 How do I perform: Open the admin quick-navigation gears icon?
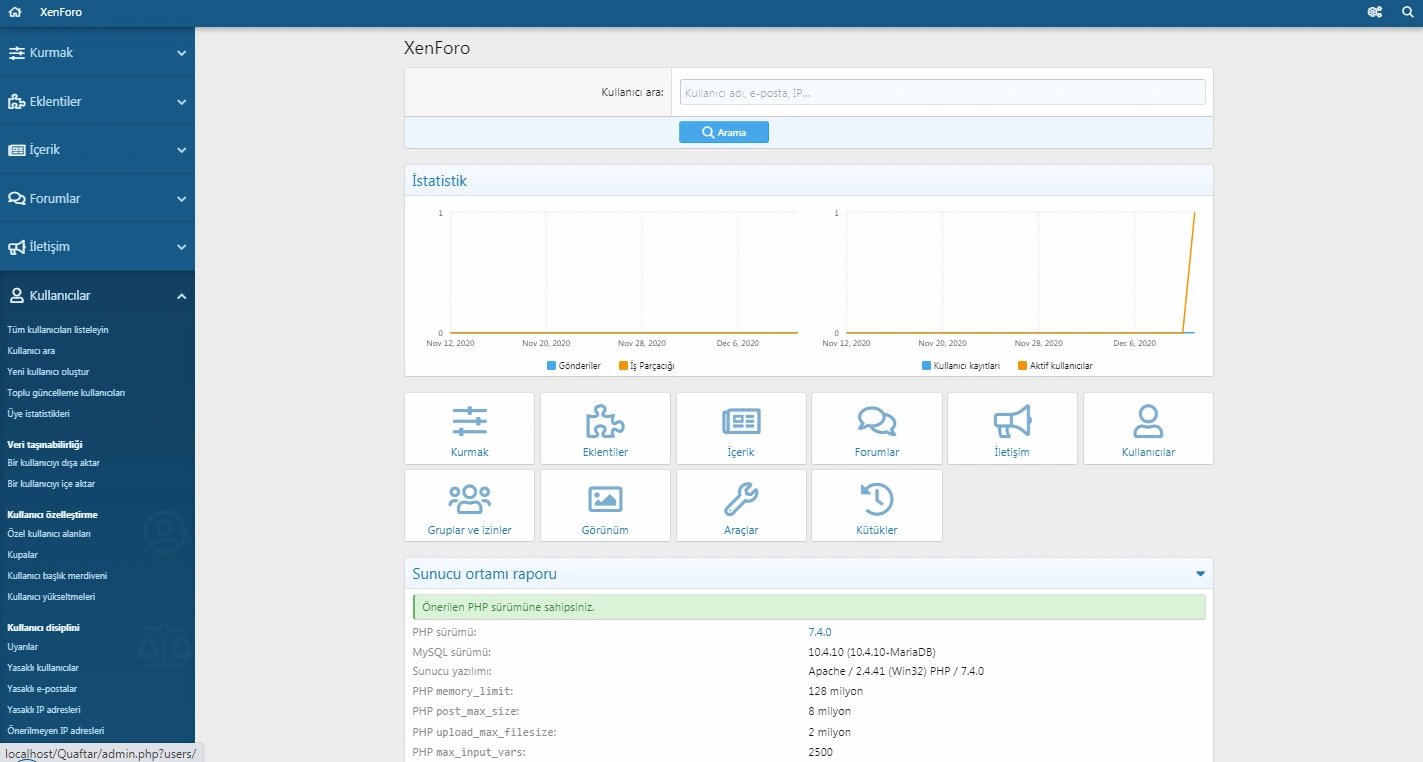point(1375,13)
